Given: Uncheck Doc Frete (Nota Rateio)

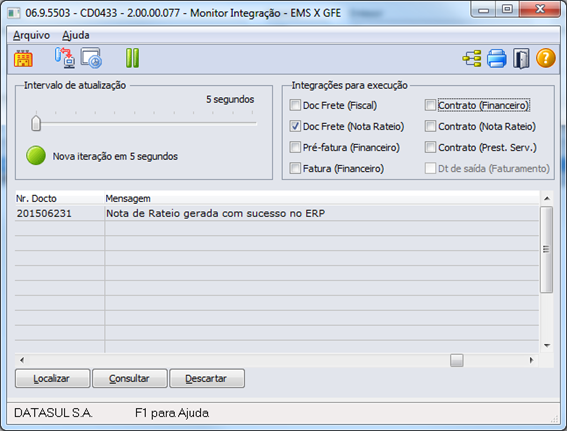Looking at the screenshot, I should click(295, 126).
